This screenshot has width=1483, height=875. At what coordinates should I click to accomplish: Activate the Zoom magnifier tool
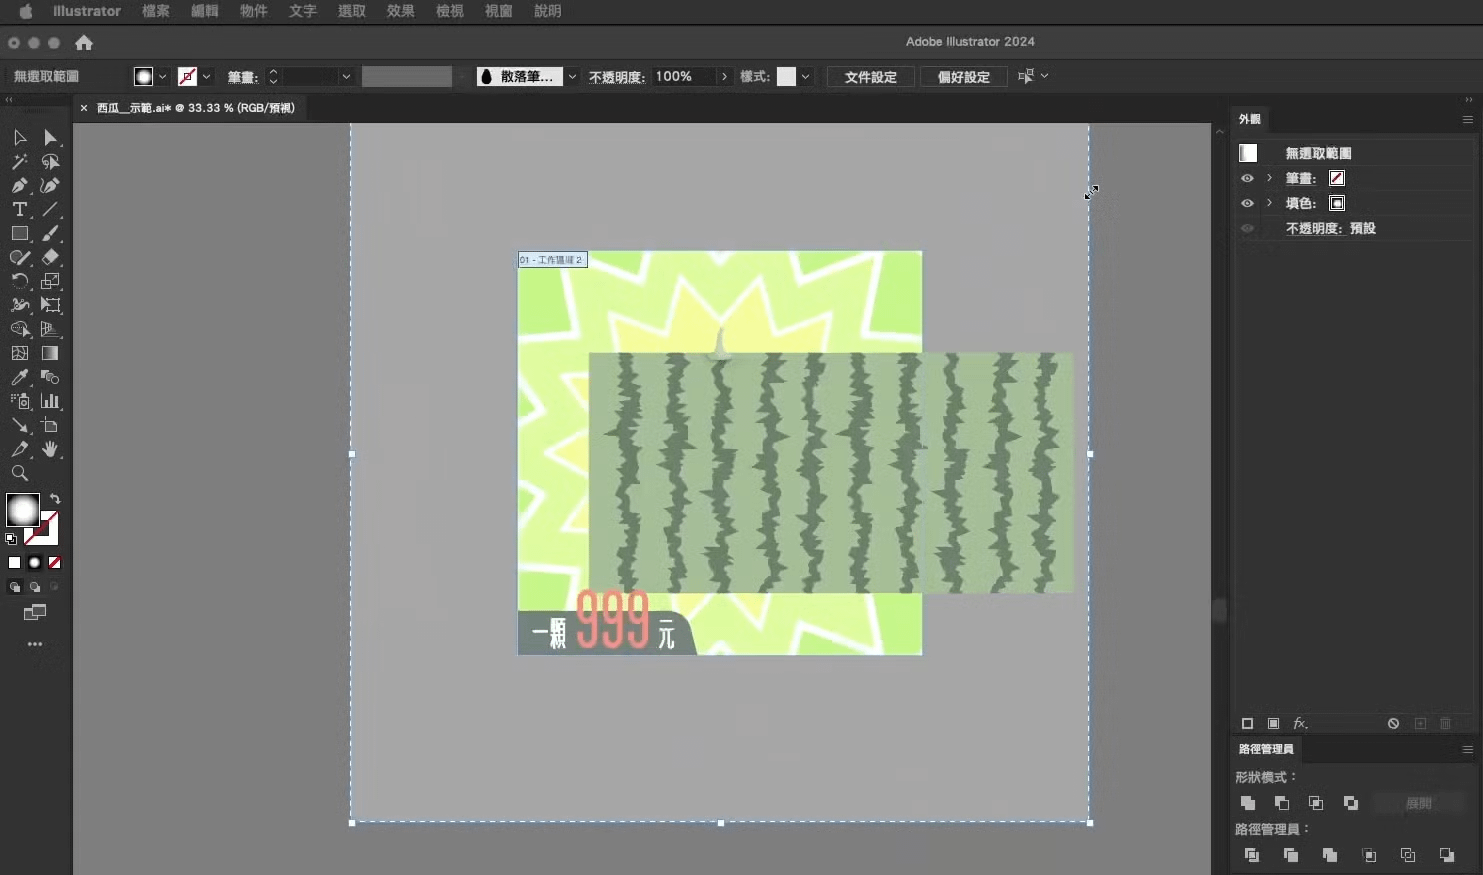pos(19,474)
